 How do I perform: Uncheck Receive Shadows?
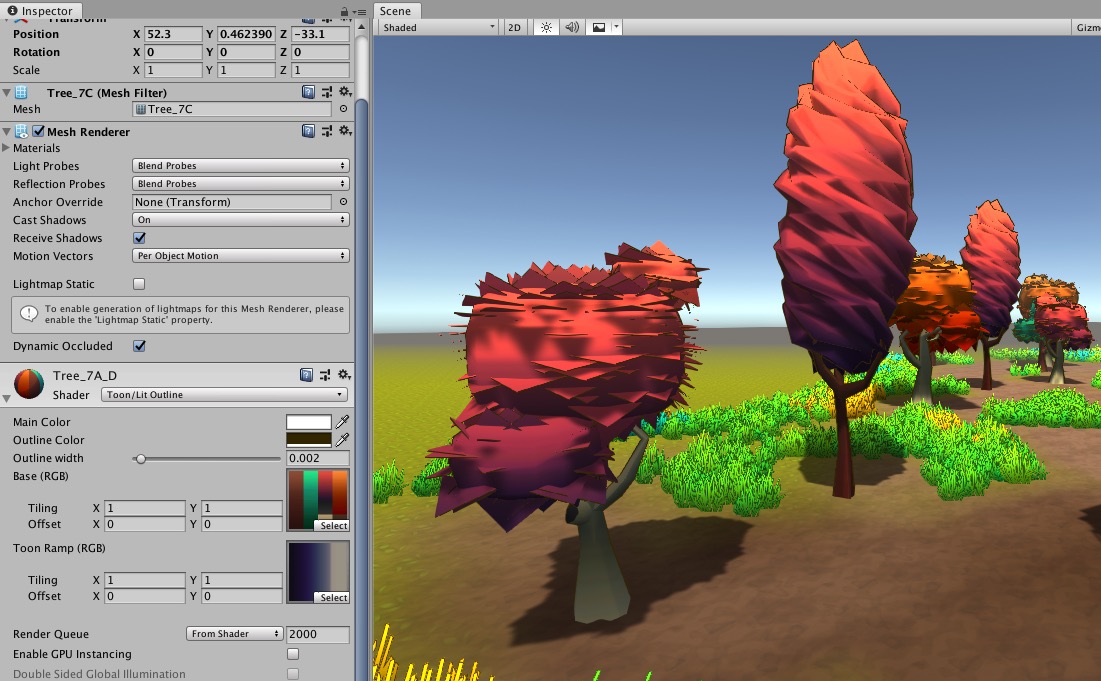(139, 238)
